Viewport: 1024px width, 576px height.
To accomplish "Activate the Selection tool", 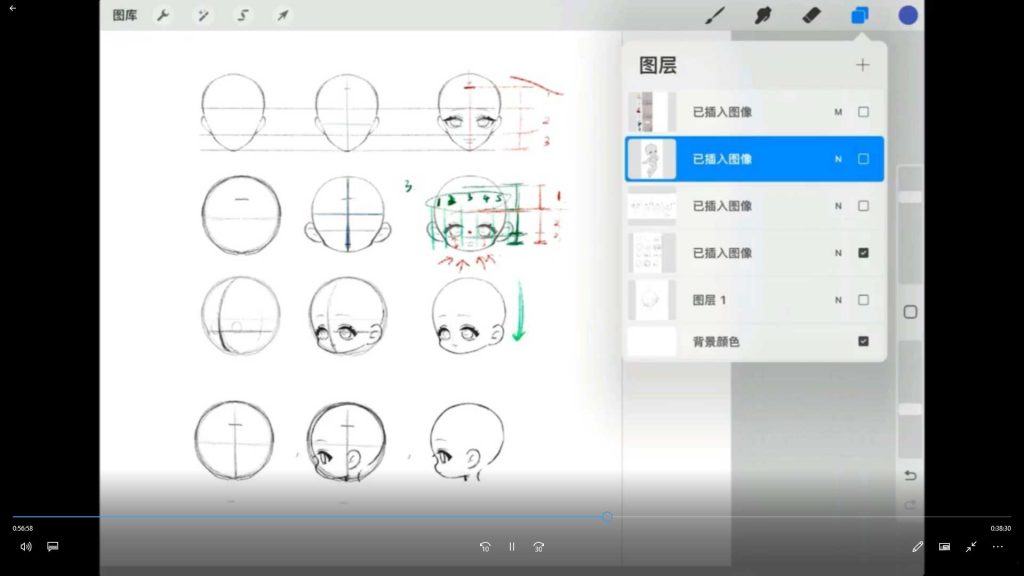I will 242,15.
